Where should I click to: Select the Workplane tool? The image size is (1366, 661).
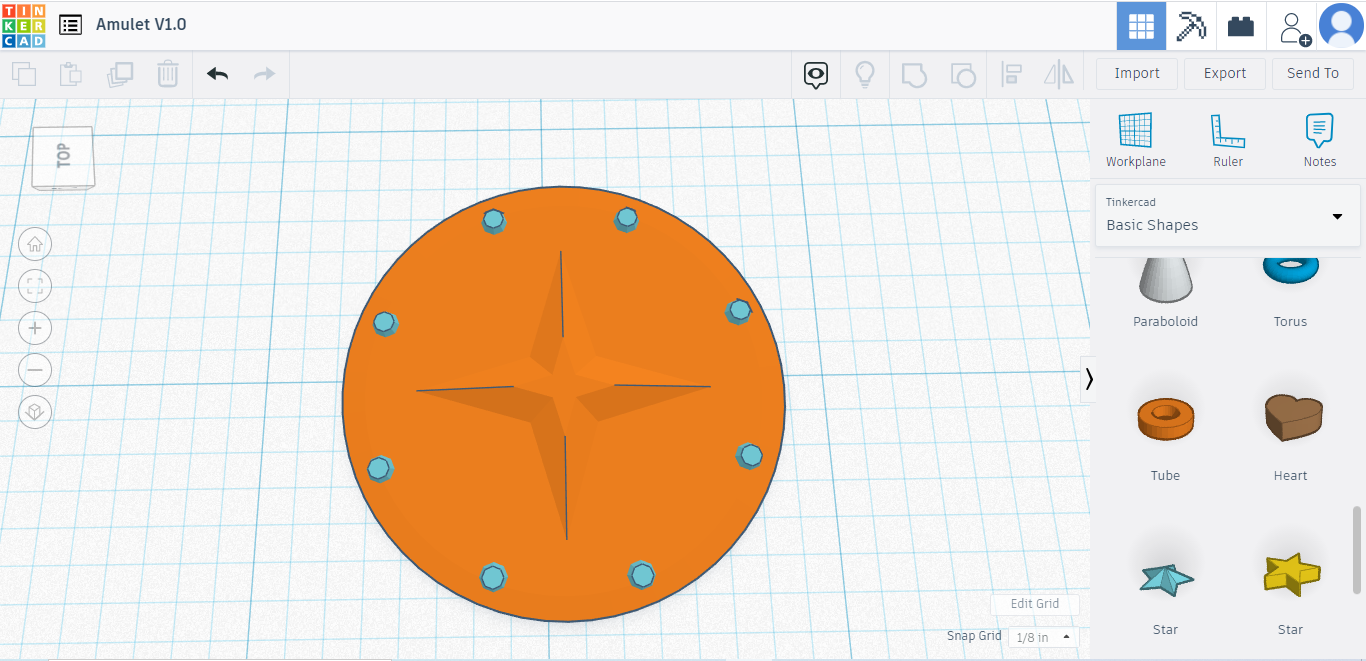[x=1136, y=140]
